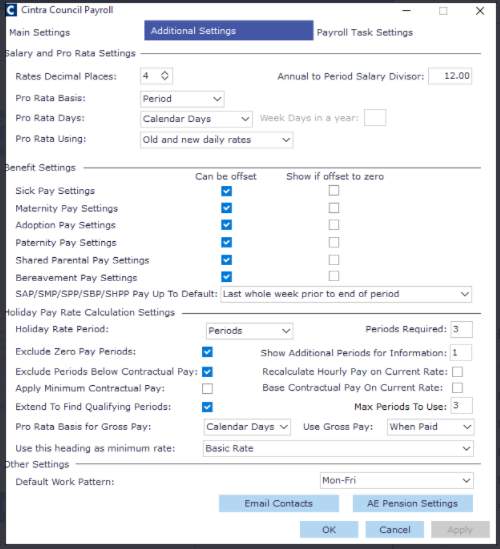Screen dimensions: 500x549
Task: Click the Cancel button
Action: pos(395,529)
